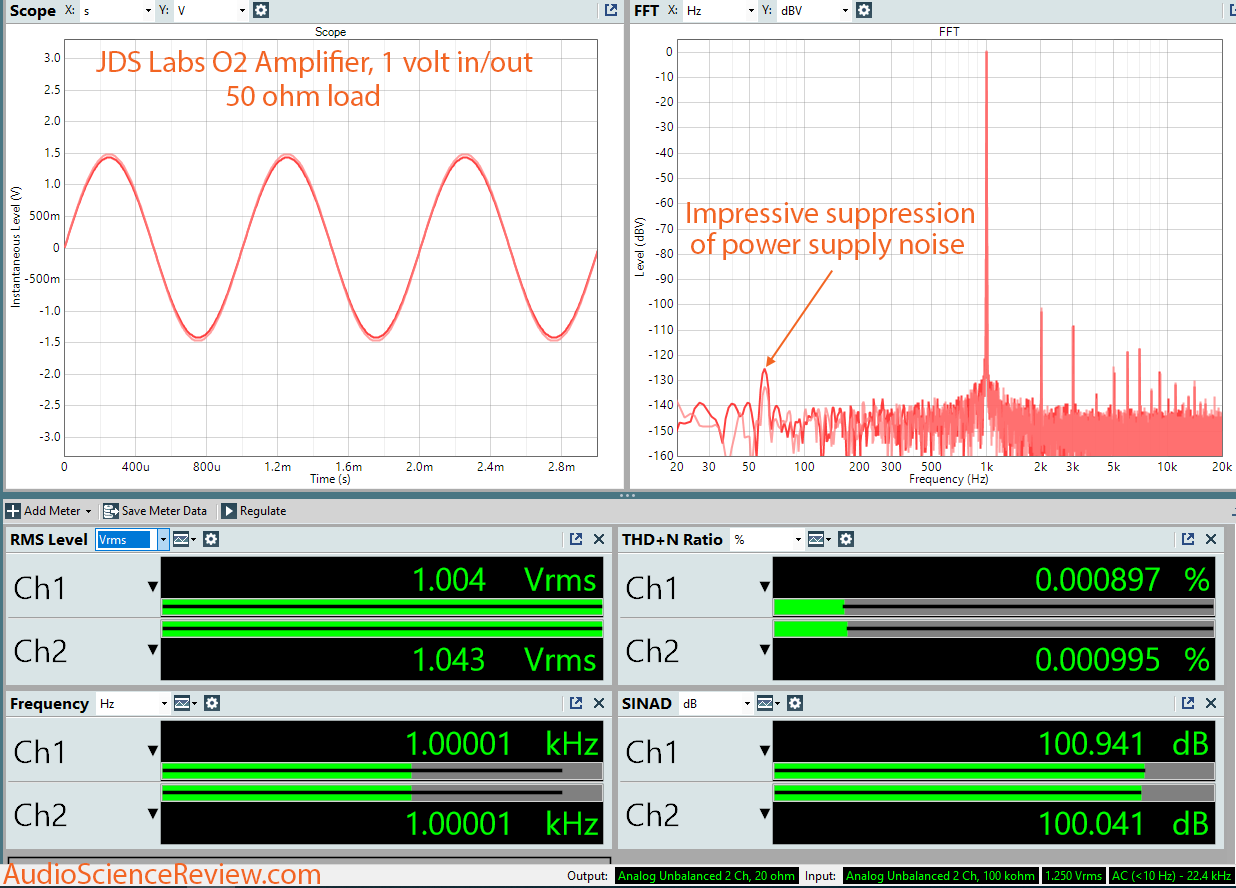
Task: Expand SINAD Ch1 channel arrow
Action: (x=765, y=751)
